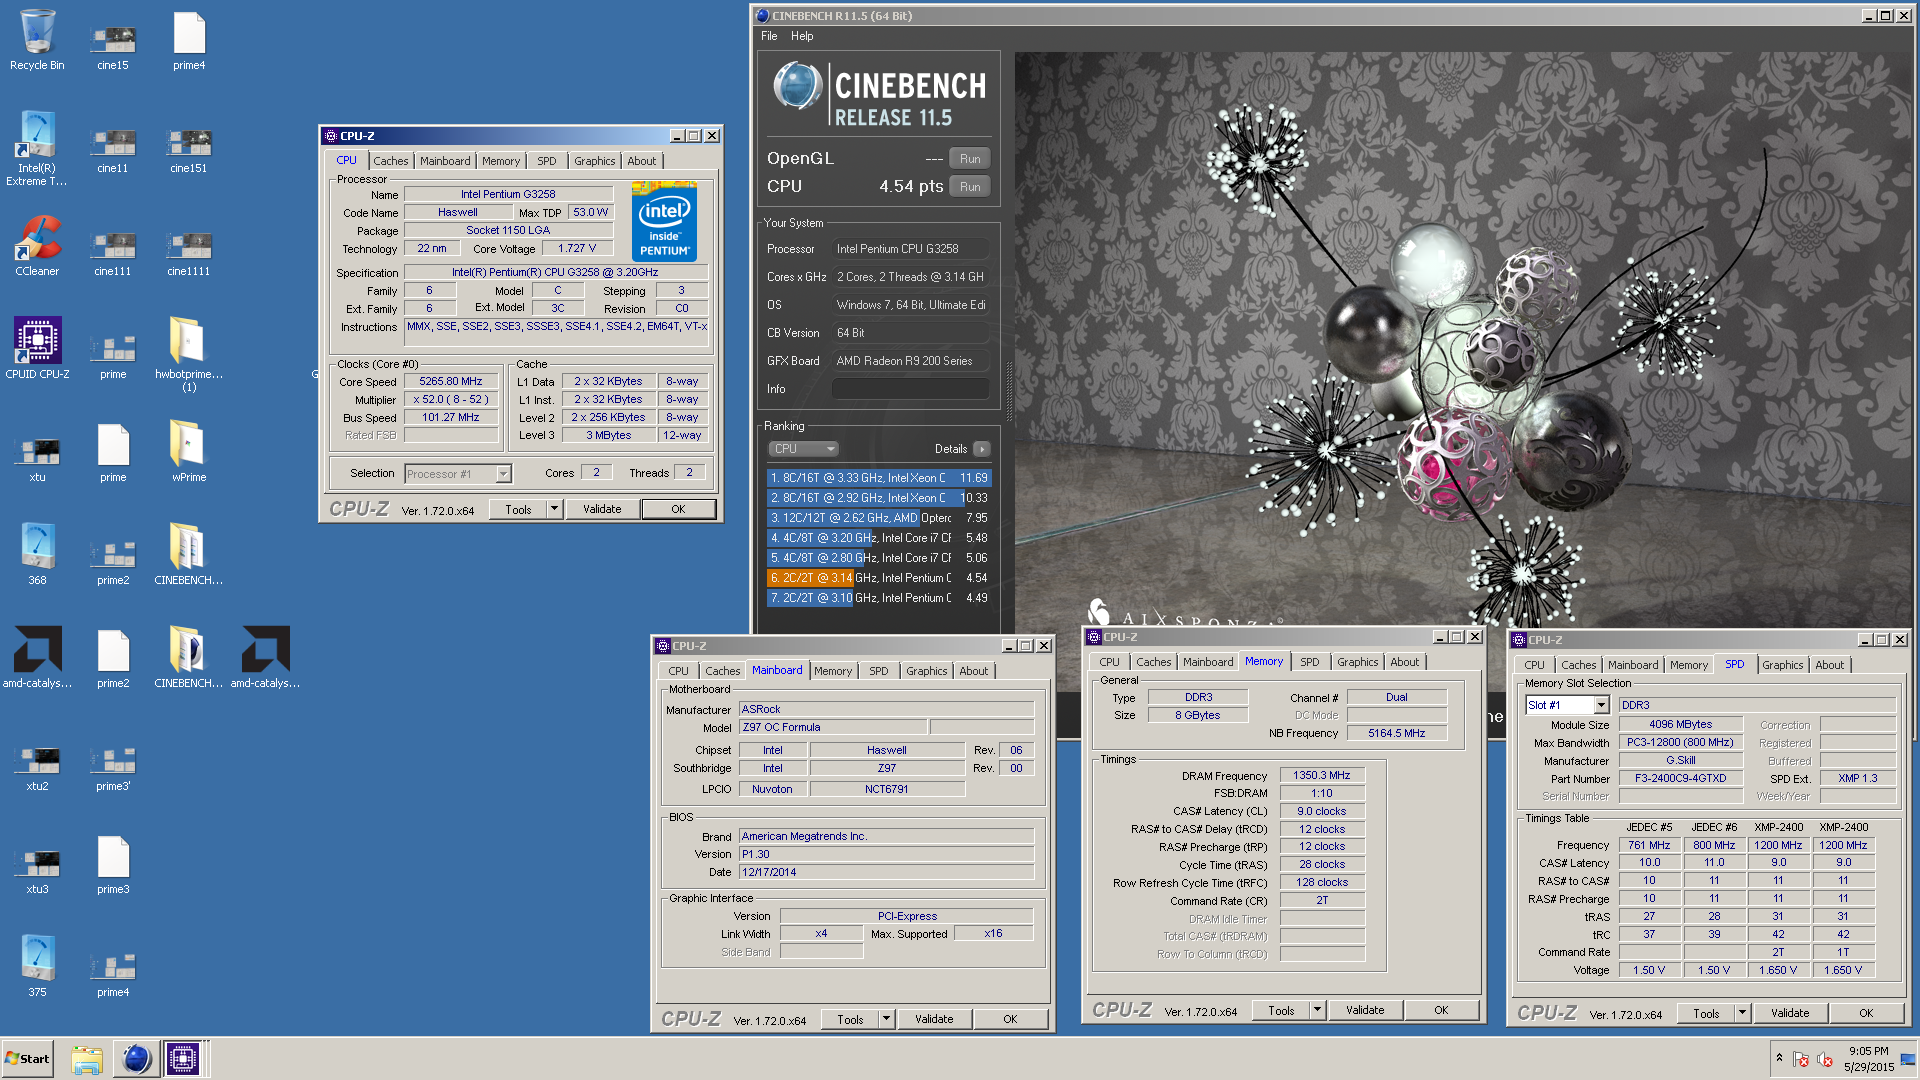
Task: Select the xtu2 desktop icon
Action: (37, 768)
